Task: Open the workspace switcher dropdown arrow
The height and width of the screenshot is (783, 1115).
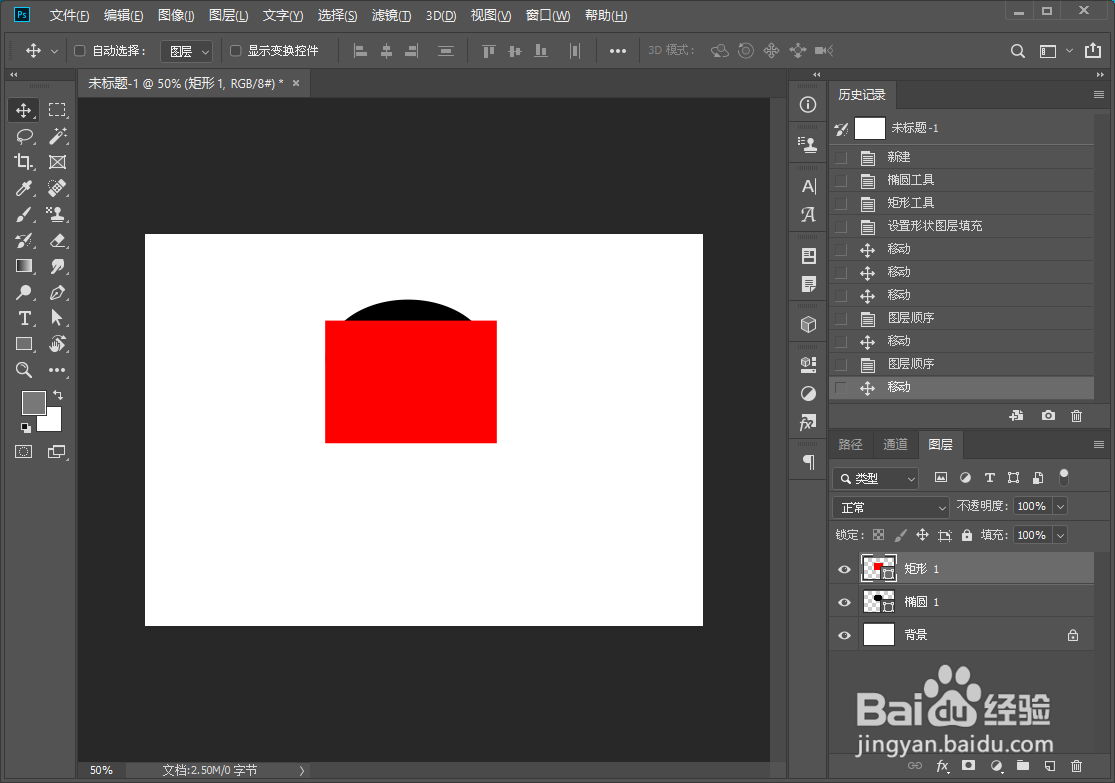Action: click(1069, 51)
